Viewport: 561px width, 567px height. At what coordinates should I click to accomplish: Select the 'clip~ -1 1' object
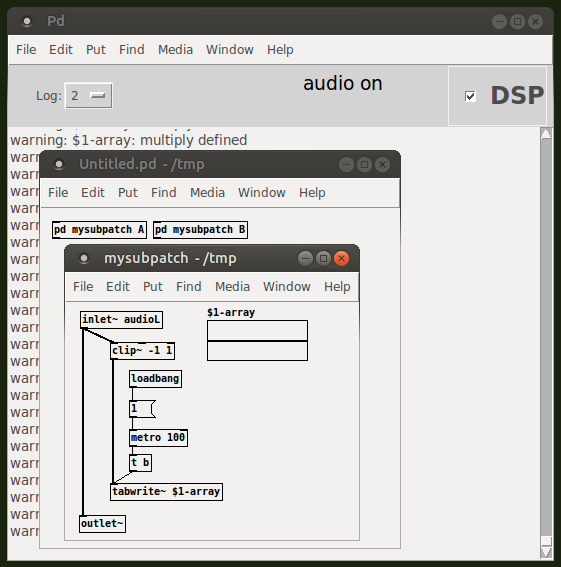coord(143,351)
